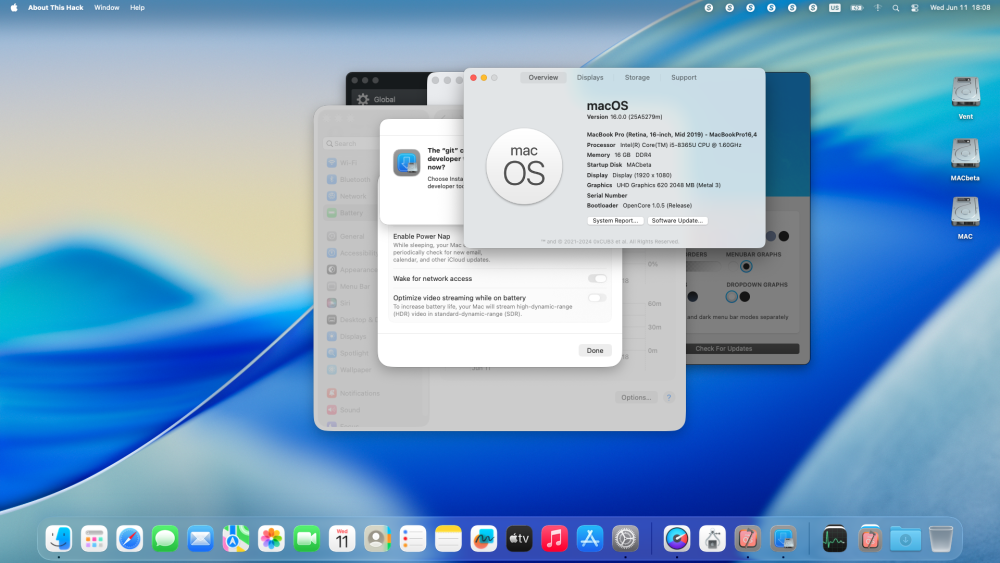The height and width of the screenshot is (563, 1000).
Task: Select the light Menubar Graphs color swatch
Action: 732,267
